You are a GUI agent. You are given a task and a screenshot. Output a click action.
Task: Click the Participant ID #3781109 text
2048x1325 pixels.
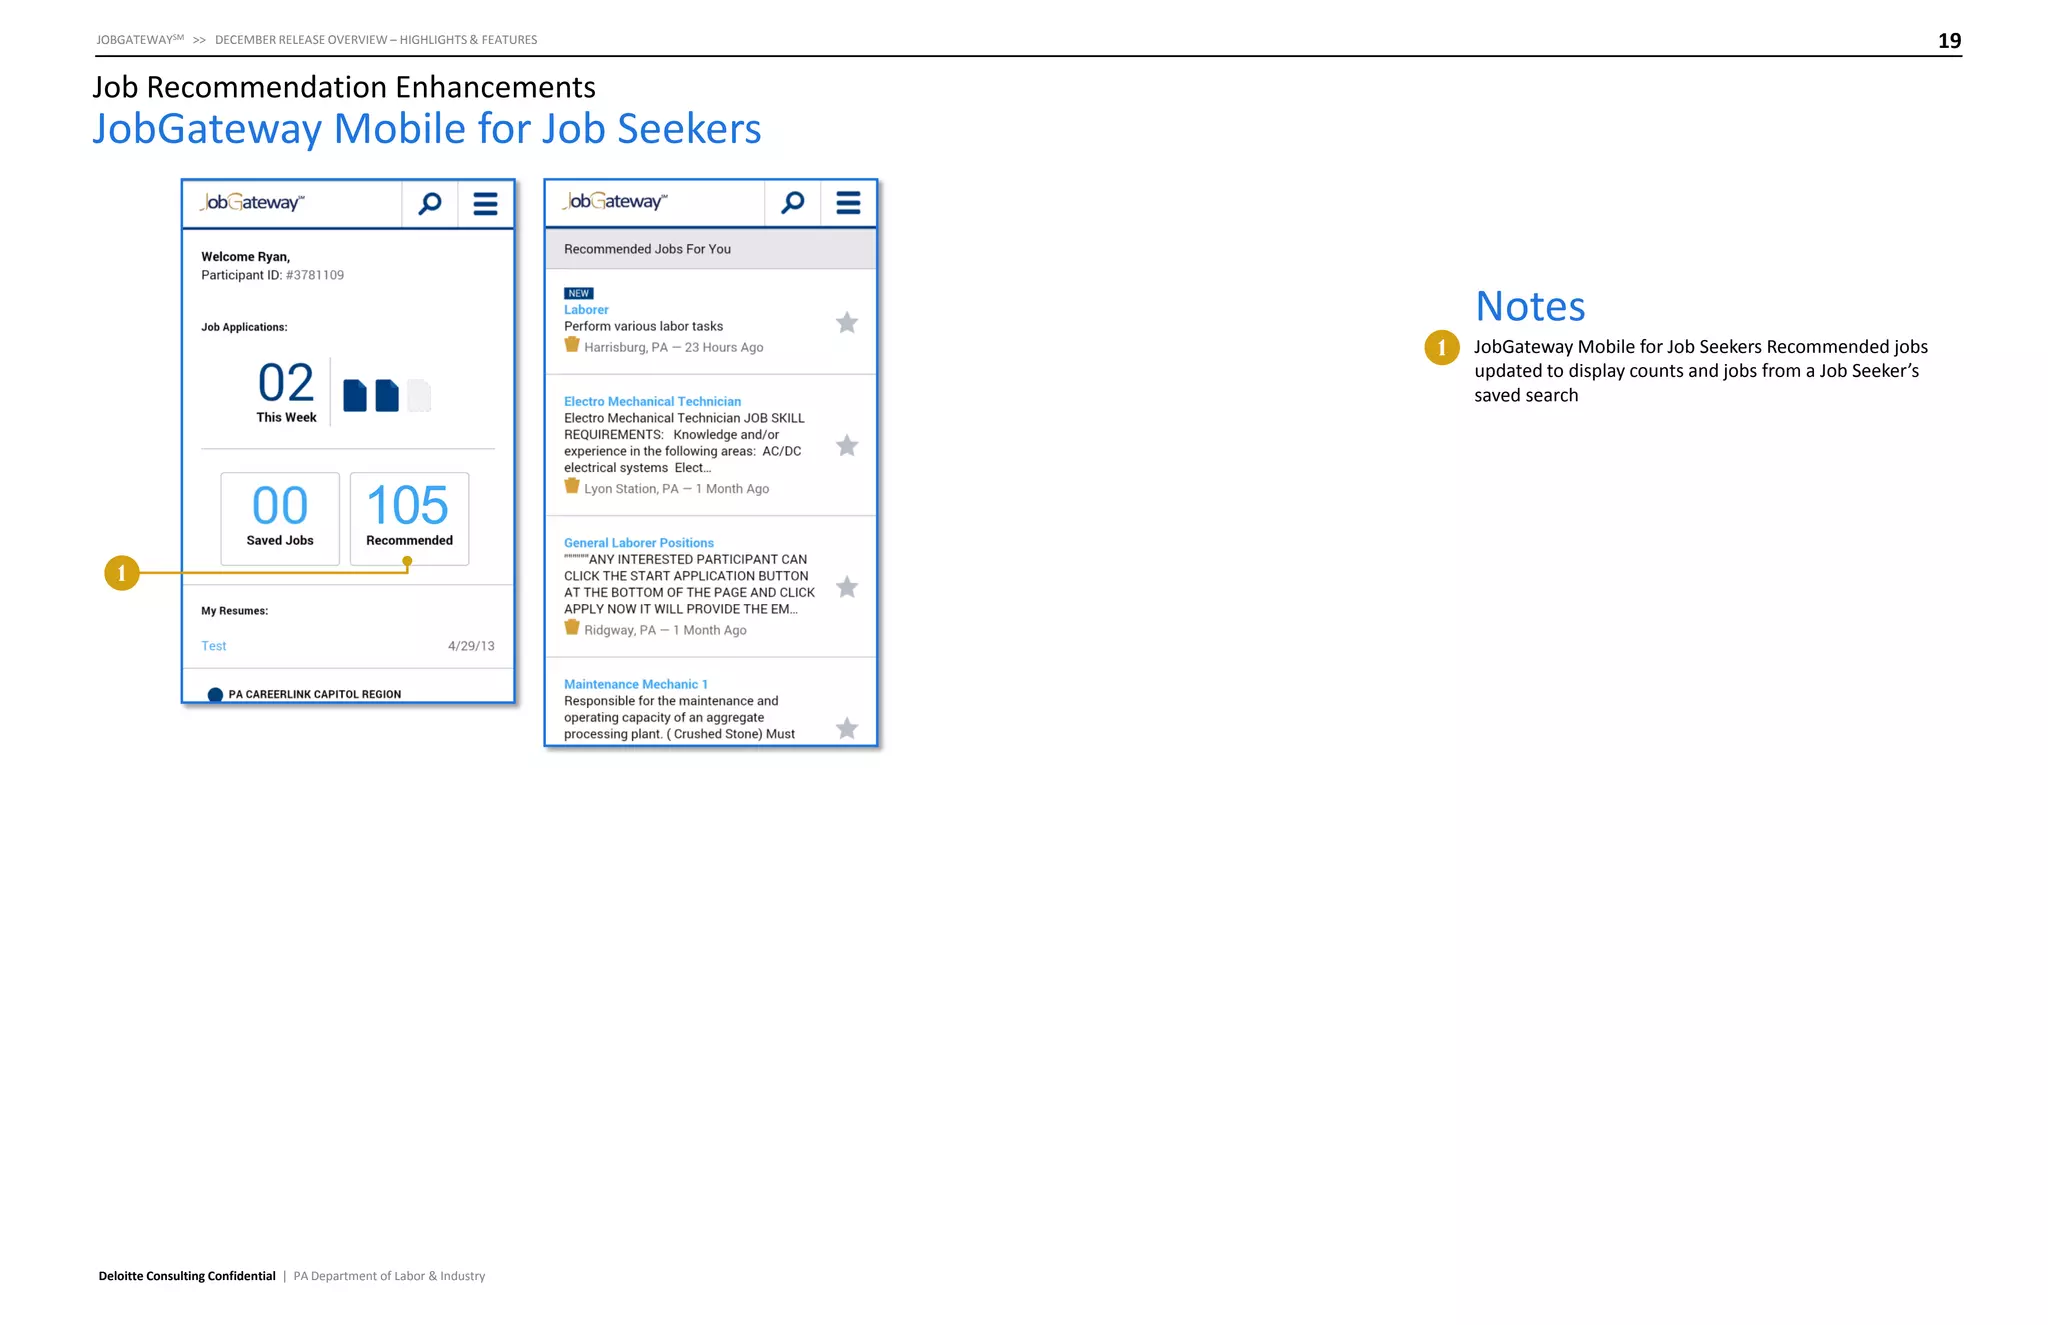click(x=273, y=275)
